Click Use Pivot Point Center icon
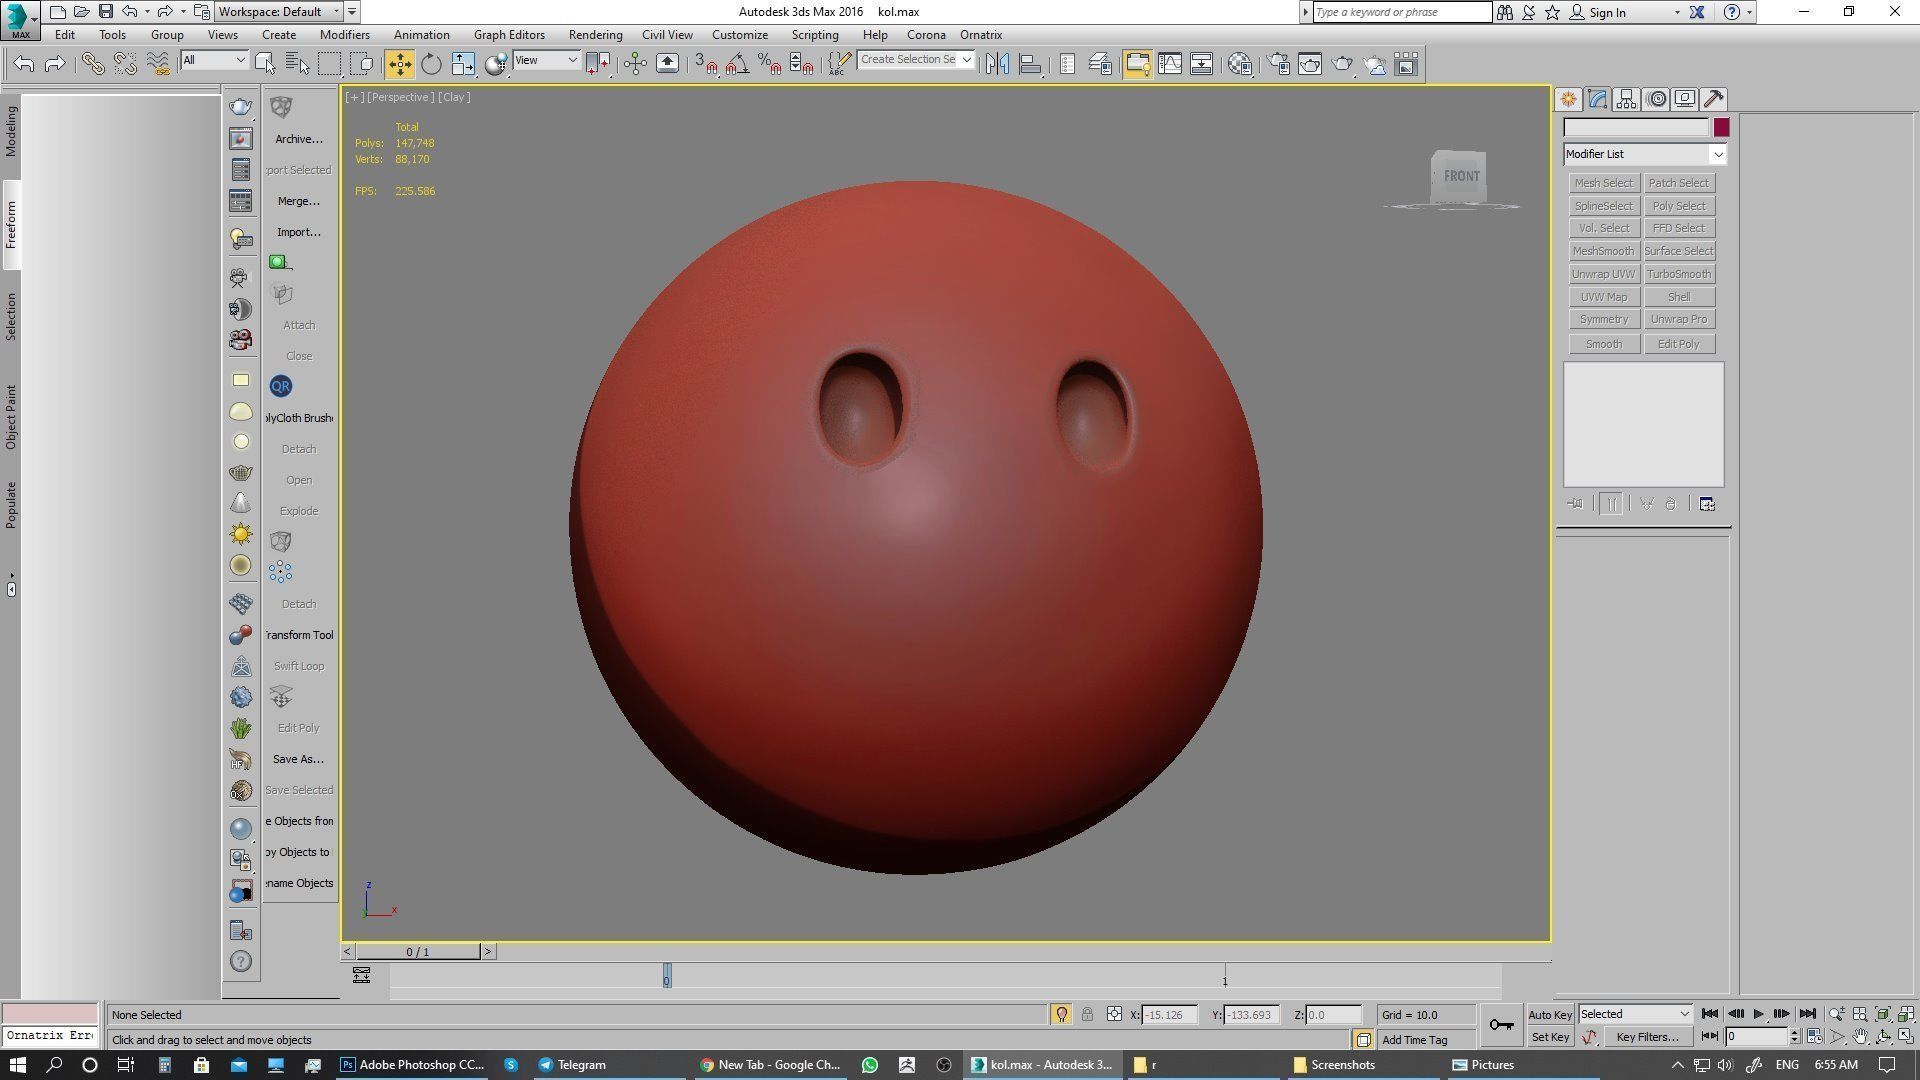 pyautogui.click(x=599, y=64)
